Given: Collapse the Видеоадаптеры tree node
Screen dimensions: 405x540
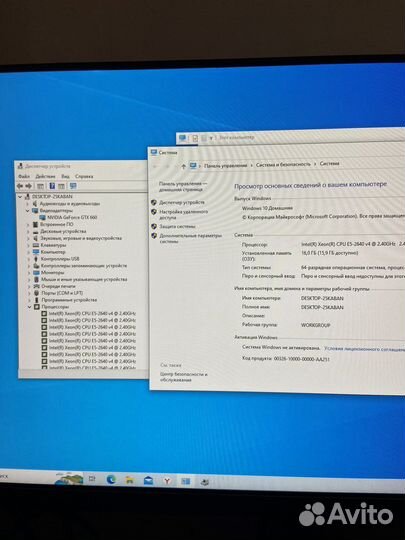Looking at the screenshot, I should tap(28, 210).
